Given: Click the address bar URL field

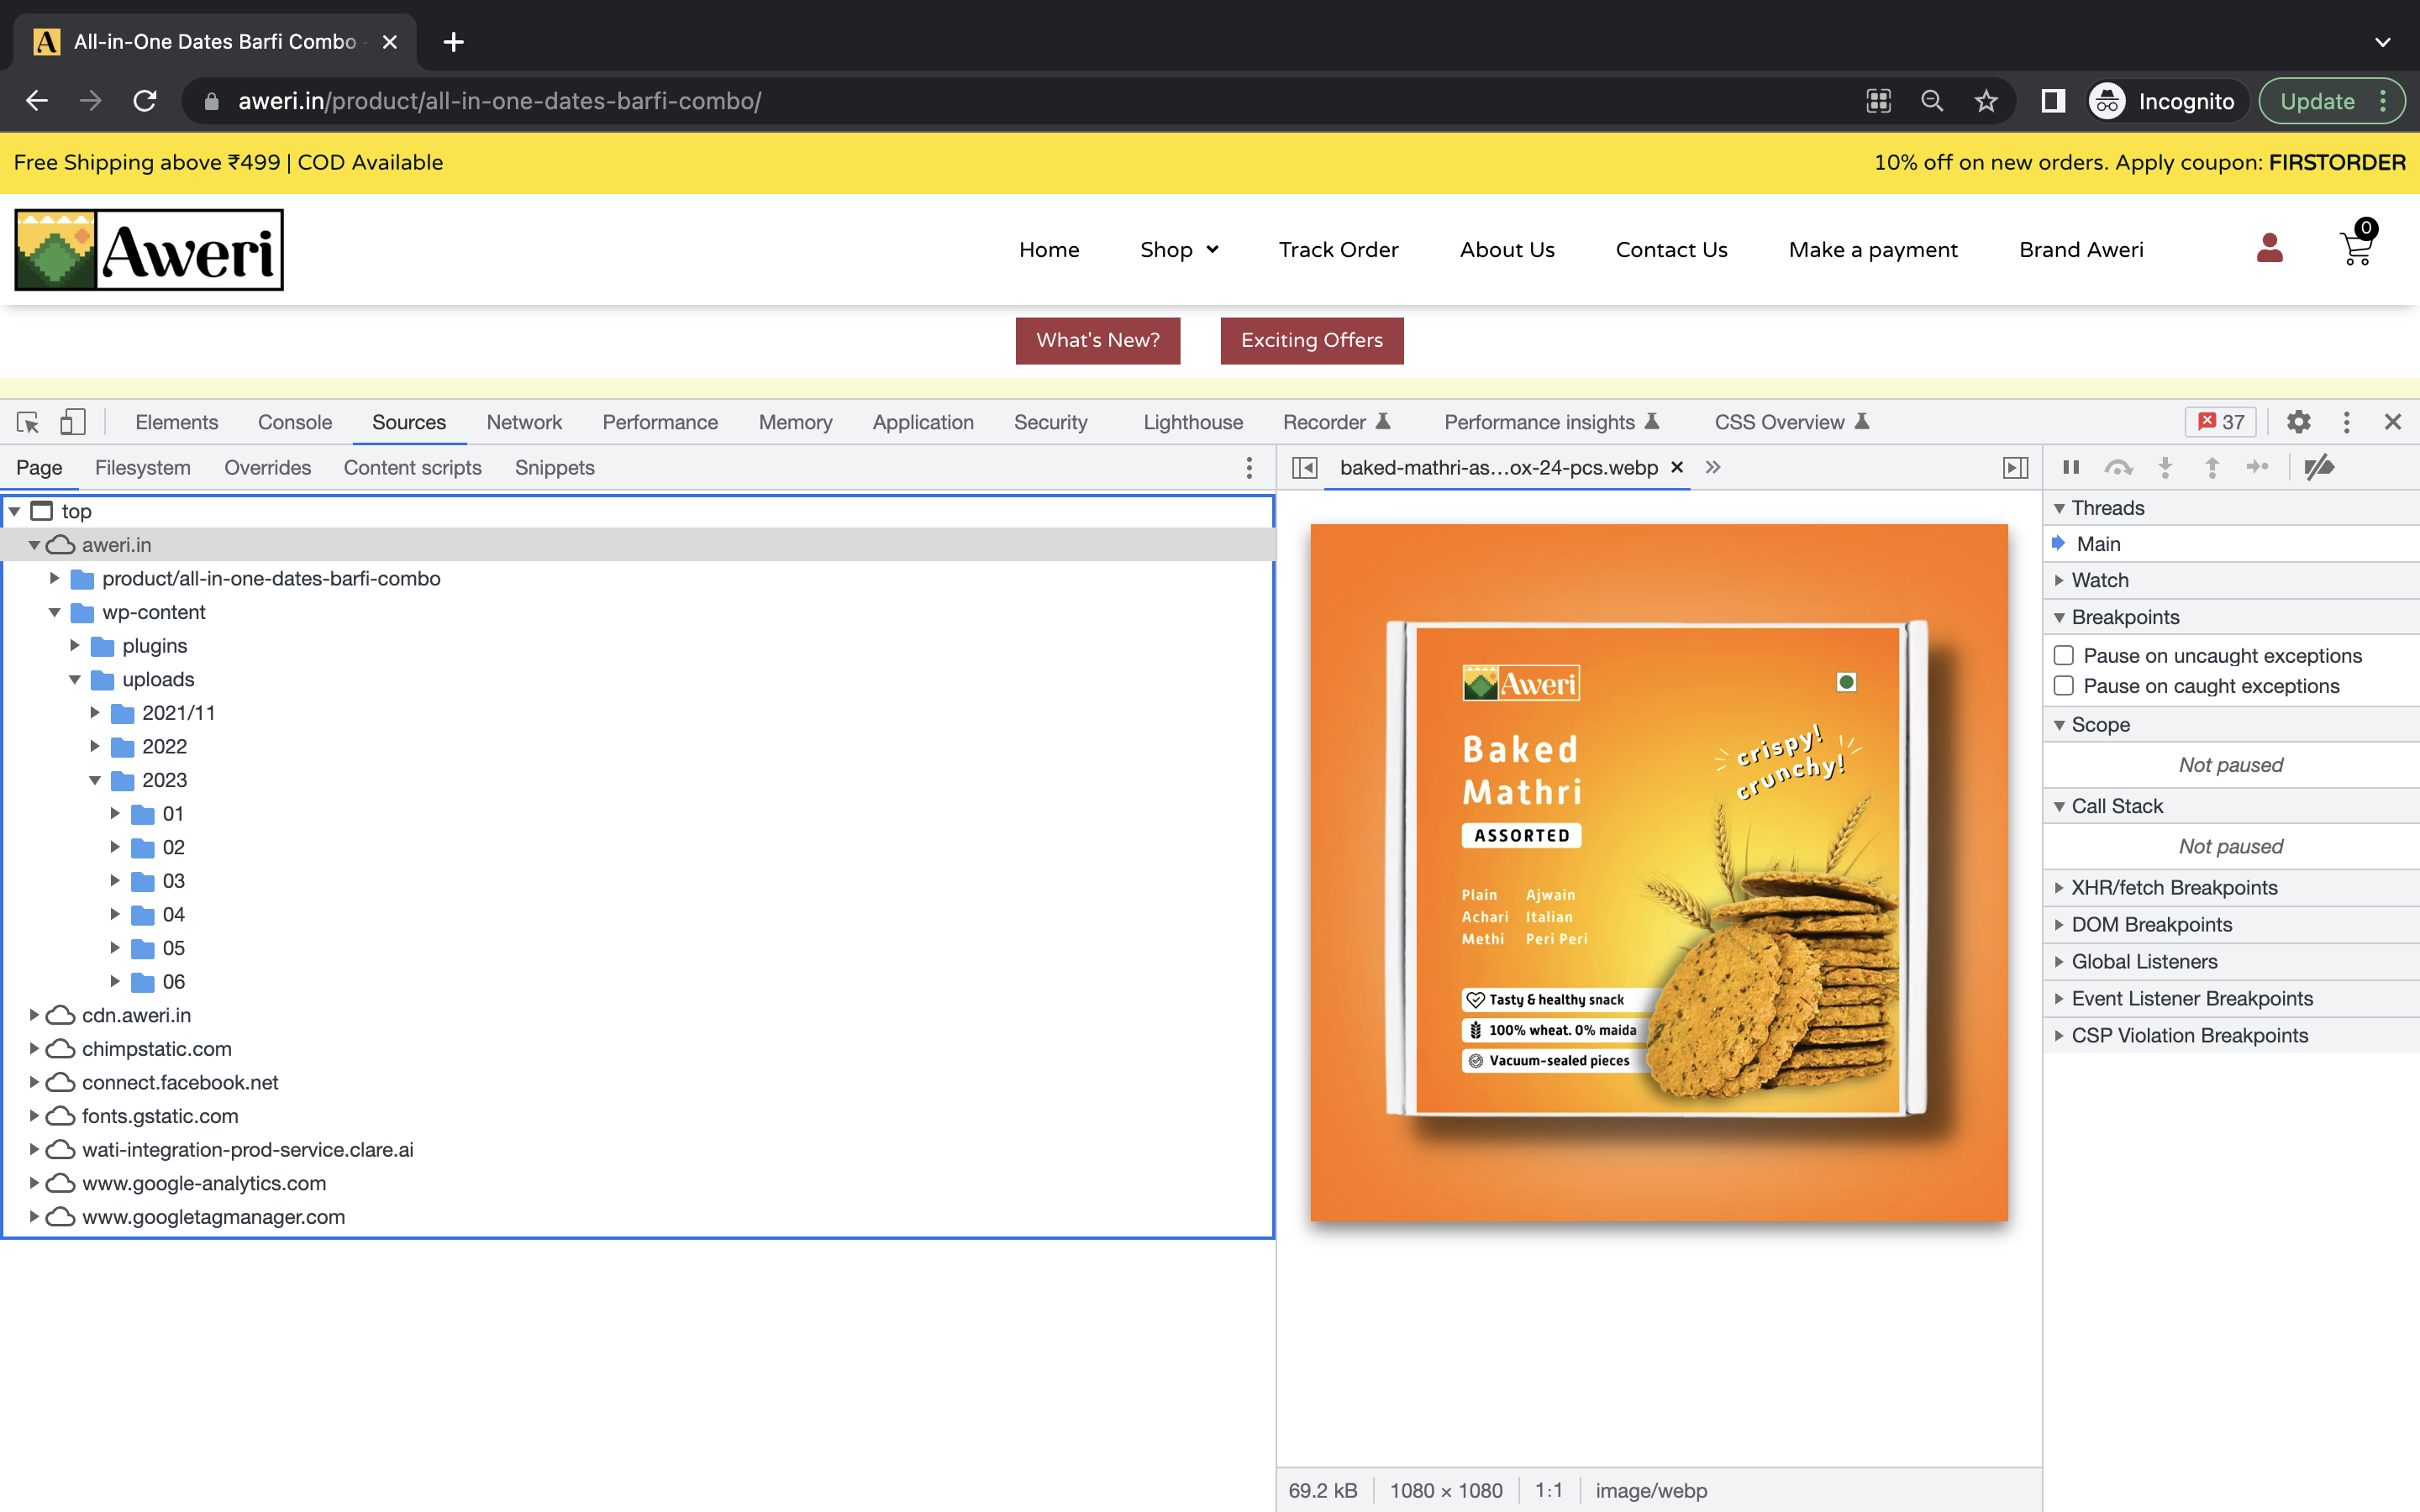Looking at the screenshot, I should point(1020,101).
